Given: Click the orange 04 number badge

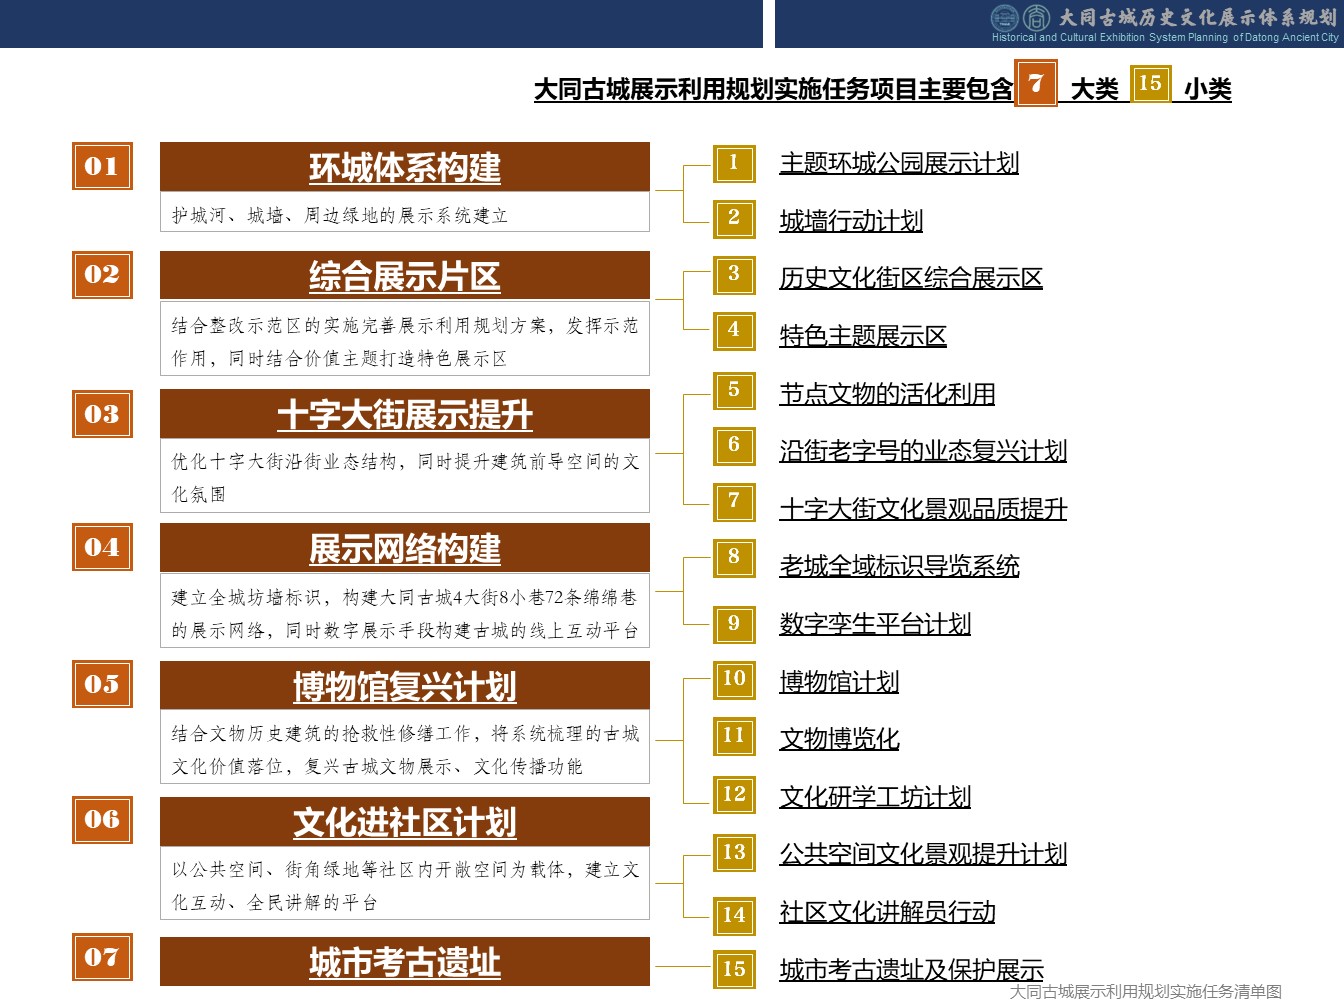Looking at the screenshot, I should 102,547.
